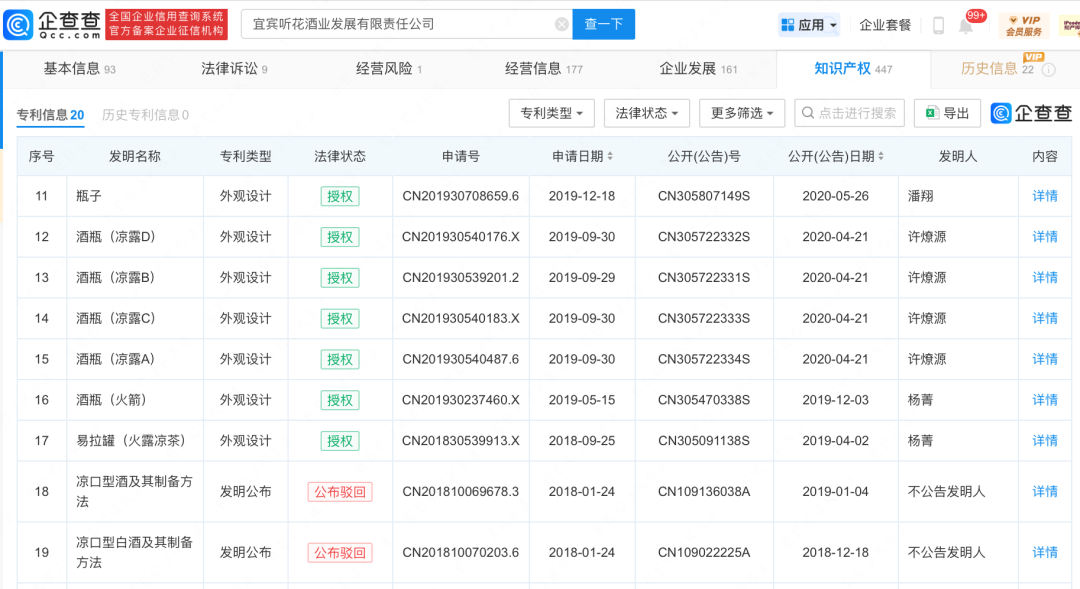Click publication date 2019-12-03

point(835,400)
